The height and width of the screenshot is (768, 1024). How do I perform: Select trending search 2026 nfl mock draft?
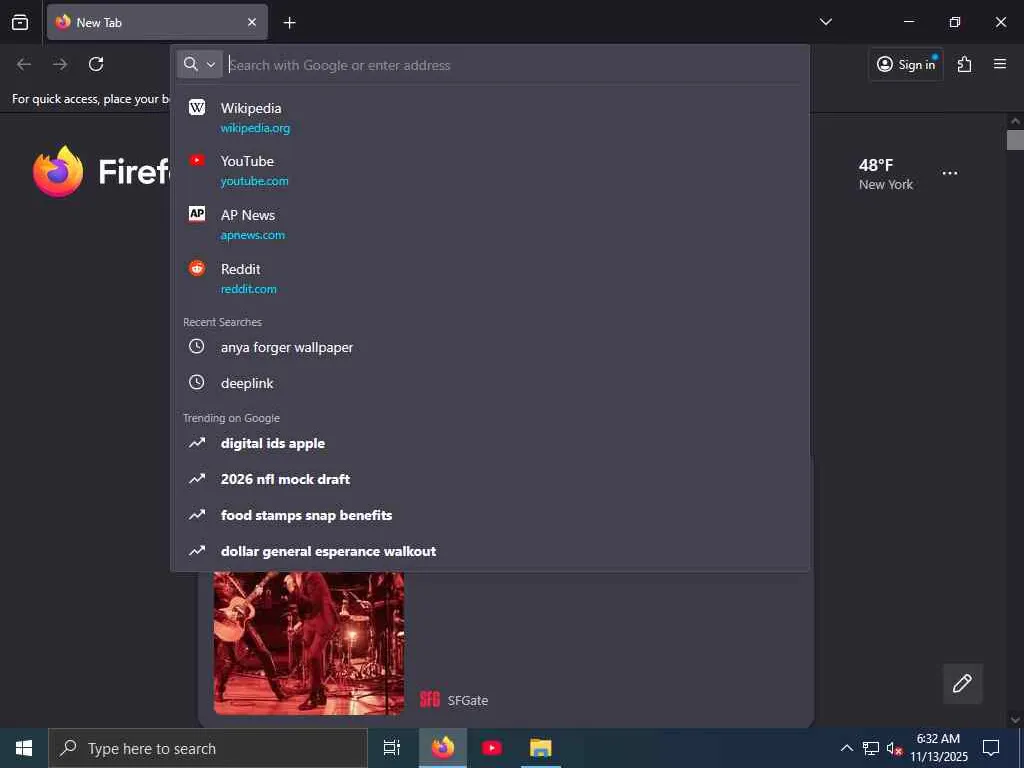(490, 479)
